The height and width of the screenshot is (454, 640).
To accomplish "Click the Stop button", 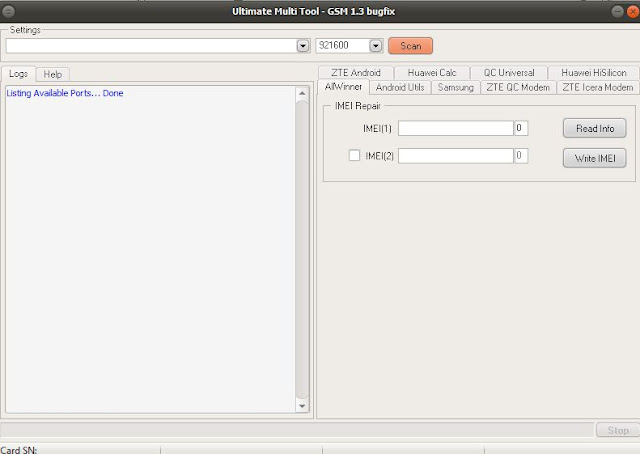I will pyautogui.click(x=618, y=430).
